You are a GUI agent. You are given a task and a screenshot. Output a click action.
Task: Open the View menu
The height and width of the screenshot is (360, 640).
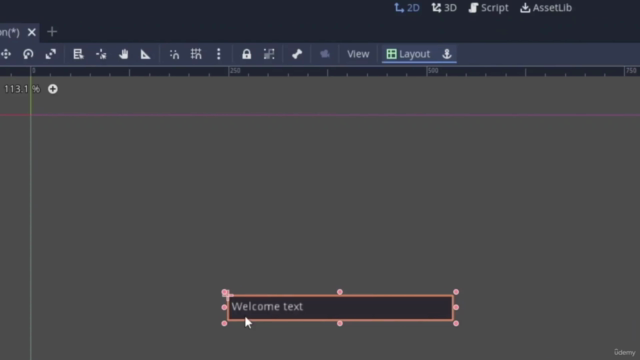[x=358, y=54]
